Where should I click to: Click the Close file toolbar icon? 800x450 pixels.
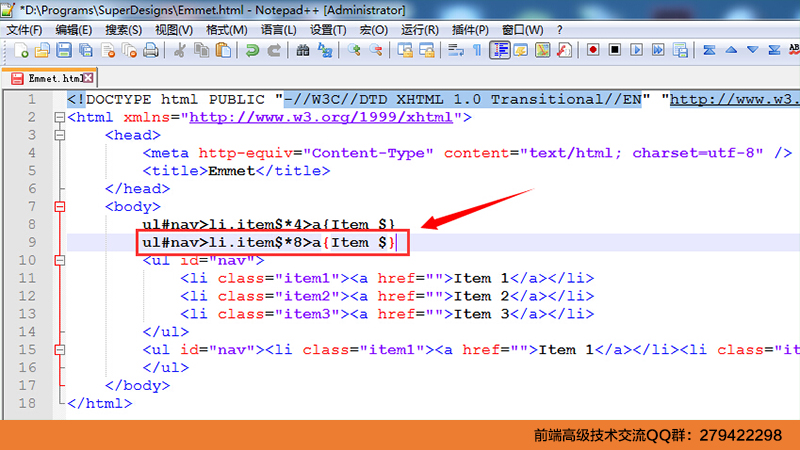pos(108,50)
